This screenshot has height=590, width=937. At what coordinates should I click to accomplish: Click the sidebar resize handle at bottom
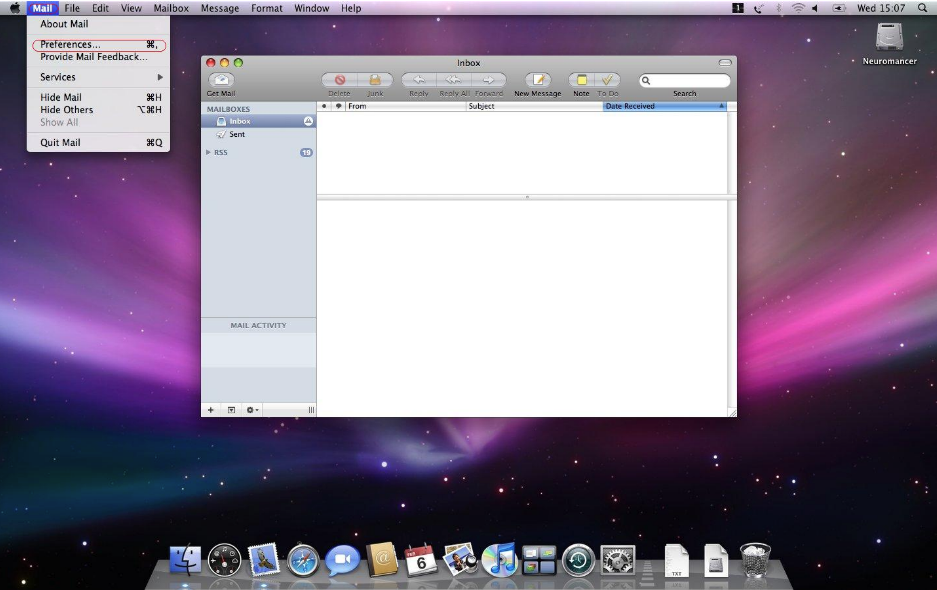(311, 410)
